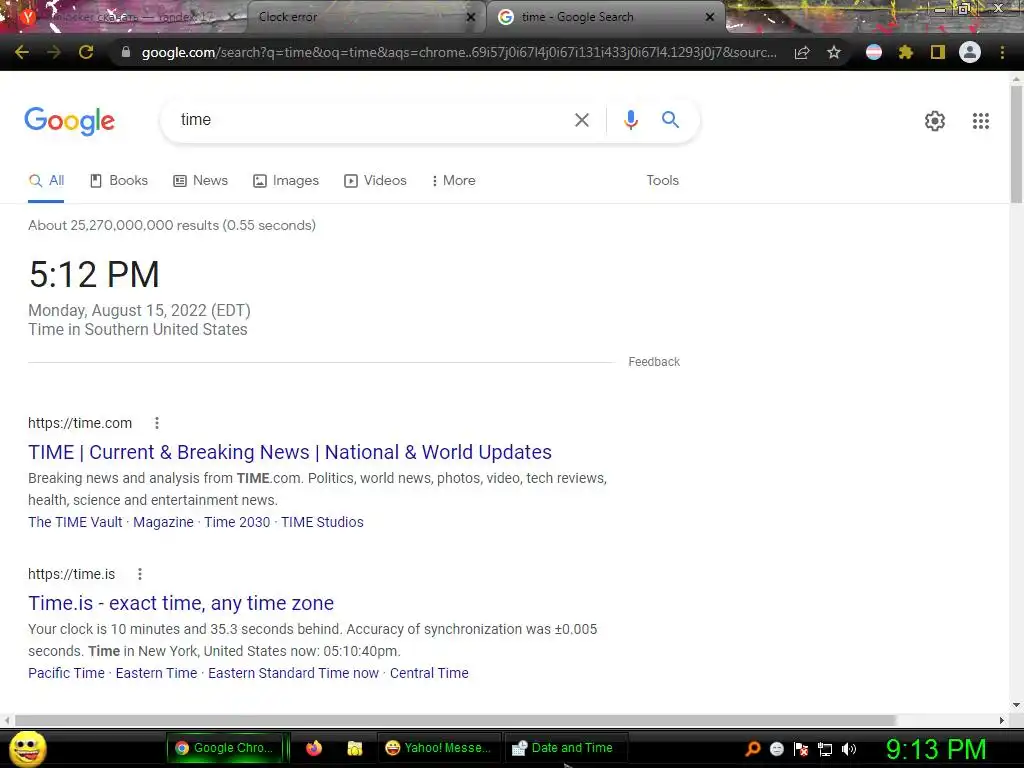Open the folder icon in the taskbar
The width and height of the screenshot is (1024, 768).
[x=355, y=748]
